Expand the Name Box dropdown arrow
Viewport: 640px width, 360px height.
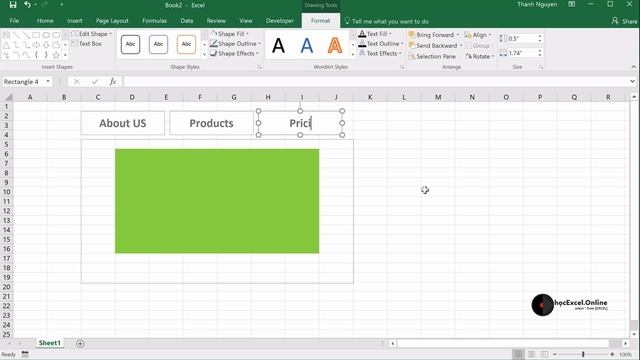[48, 82]
